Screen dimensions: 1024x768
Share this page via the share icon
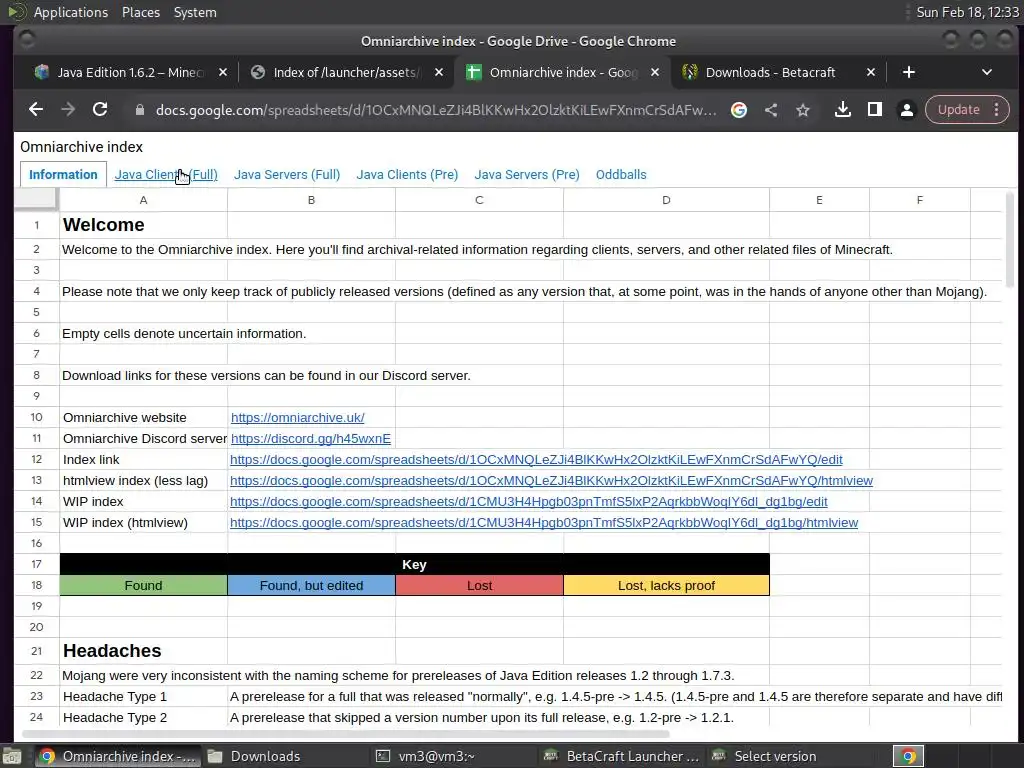point(771,110)
